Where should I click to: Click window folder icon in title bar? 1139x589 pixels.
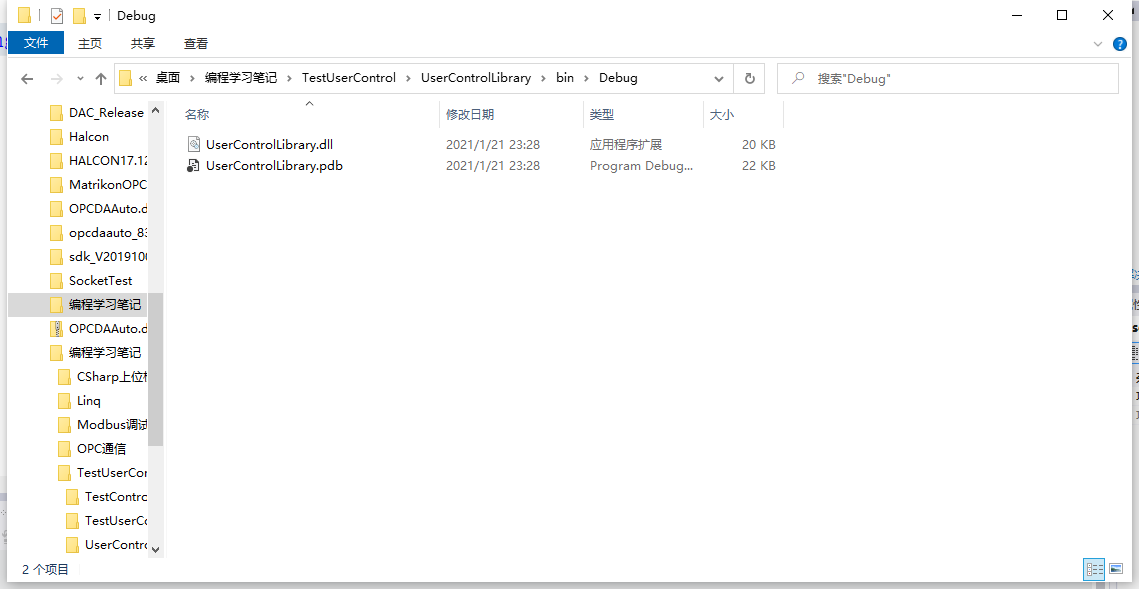click(x=24, y=15)
